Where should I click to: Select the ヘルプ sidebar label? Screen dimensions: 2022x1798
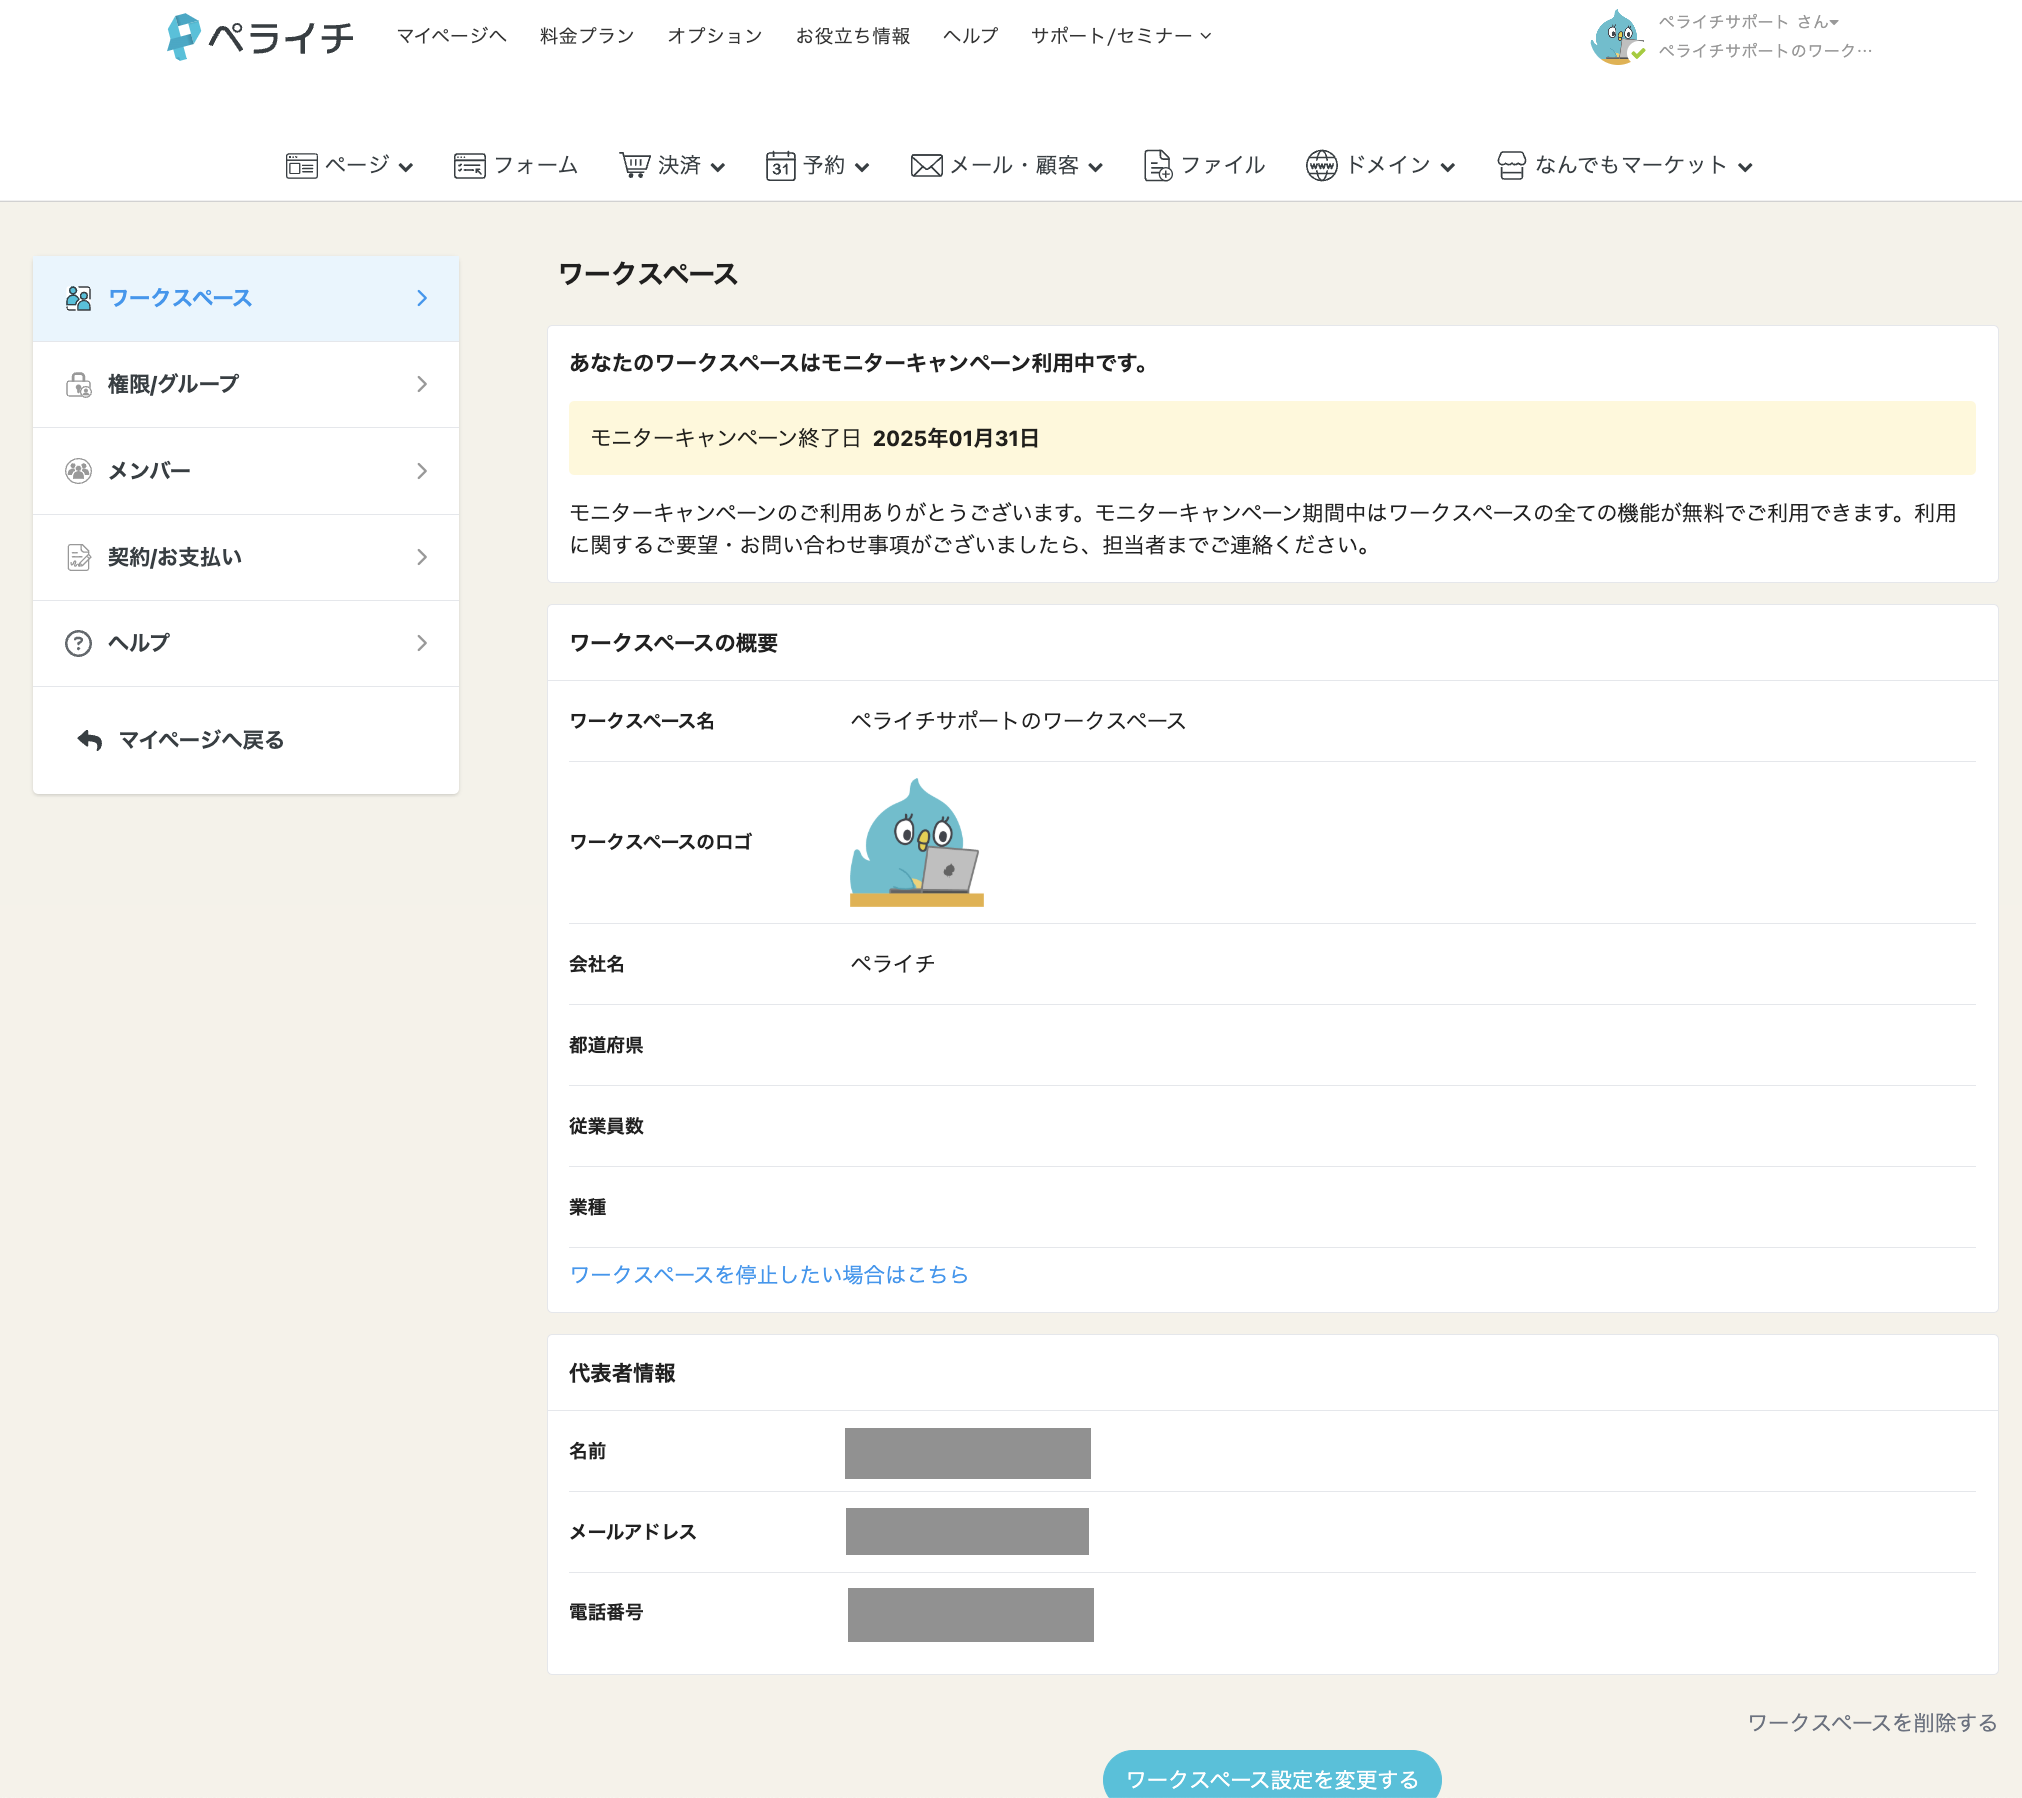pyautogui.click(x=139, y=643)
